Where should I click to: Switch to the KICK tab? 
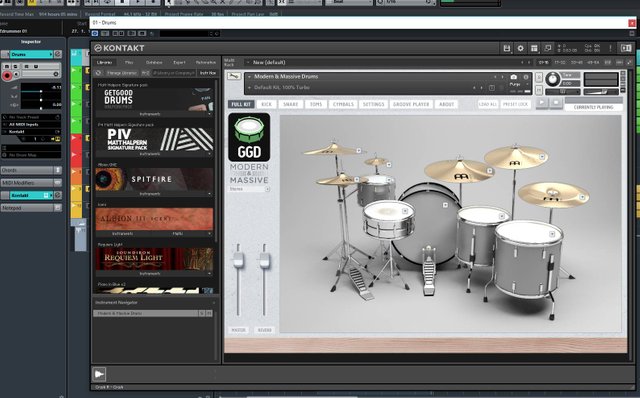point(267,105)
